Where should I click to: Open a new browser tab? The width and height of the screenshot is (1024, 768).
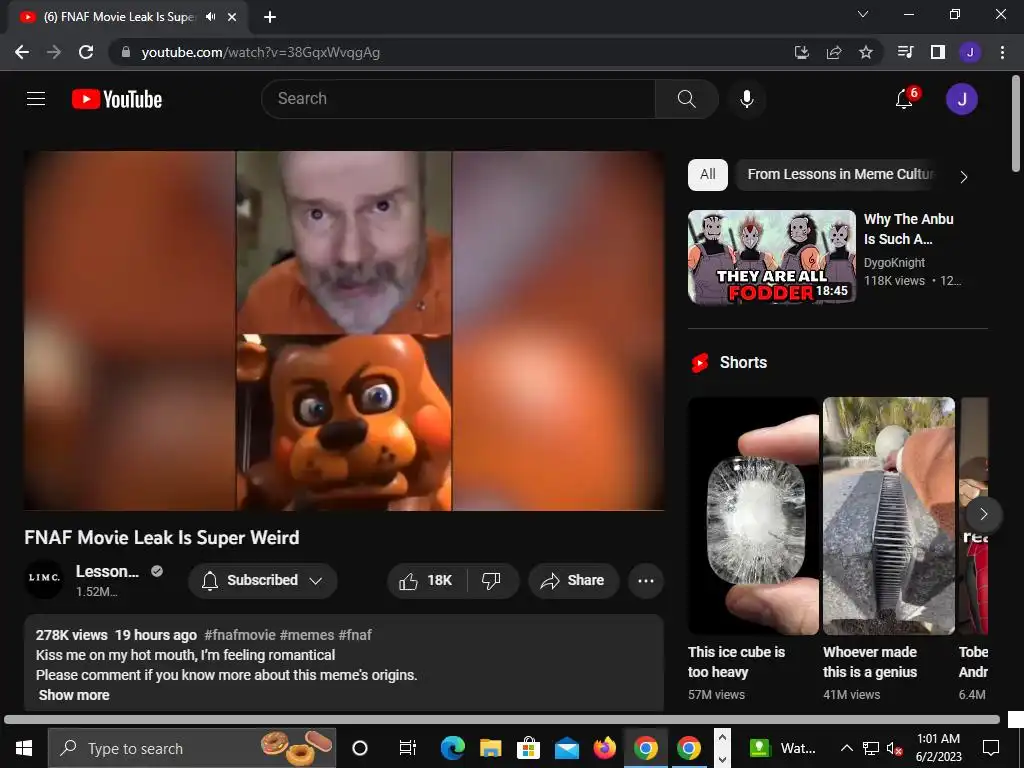point(270,18)
